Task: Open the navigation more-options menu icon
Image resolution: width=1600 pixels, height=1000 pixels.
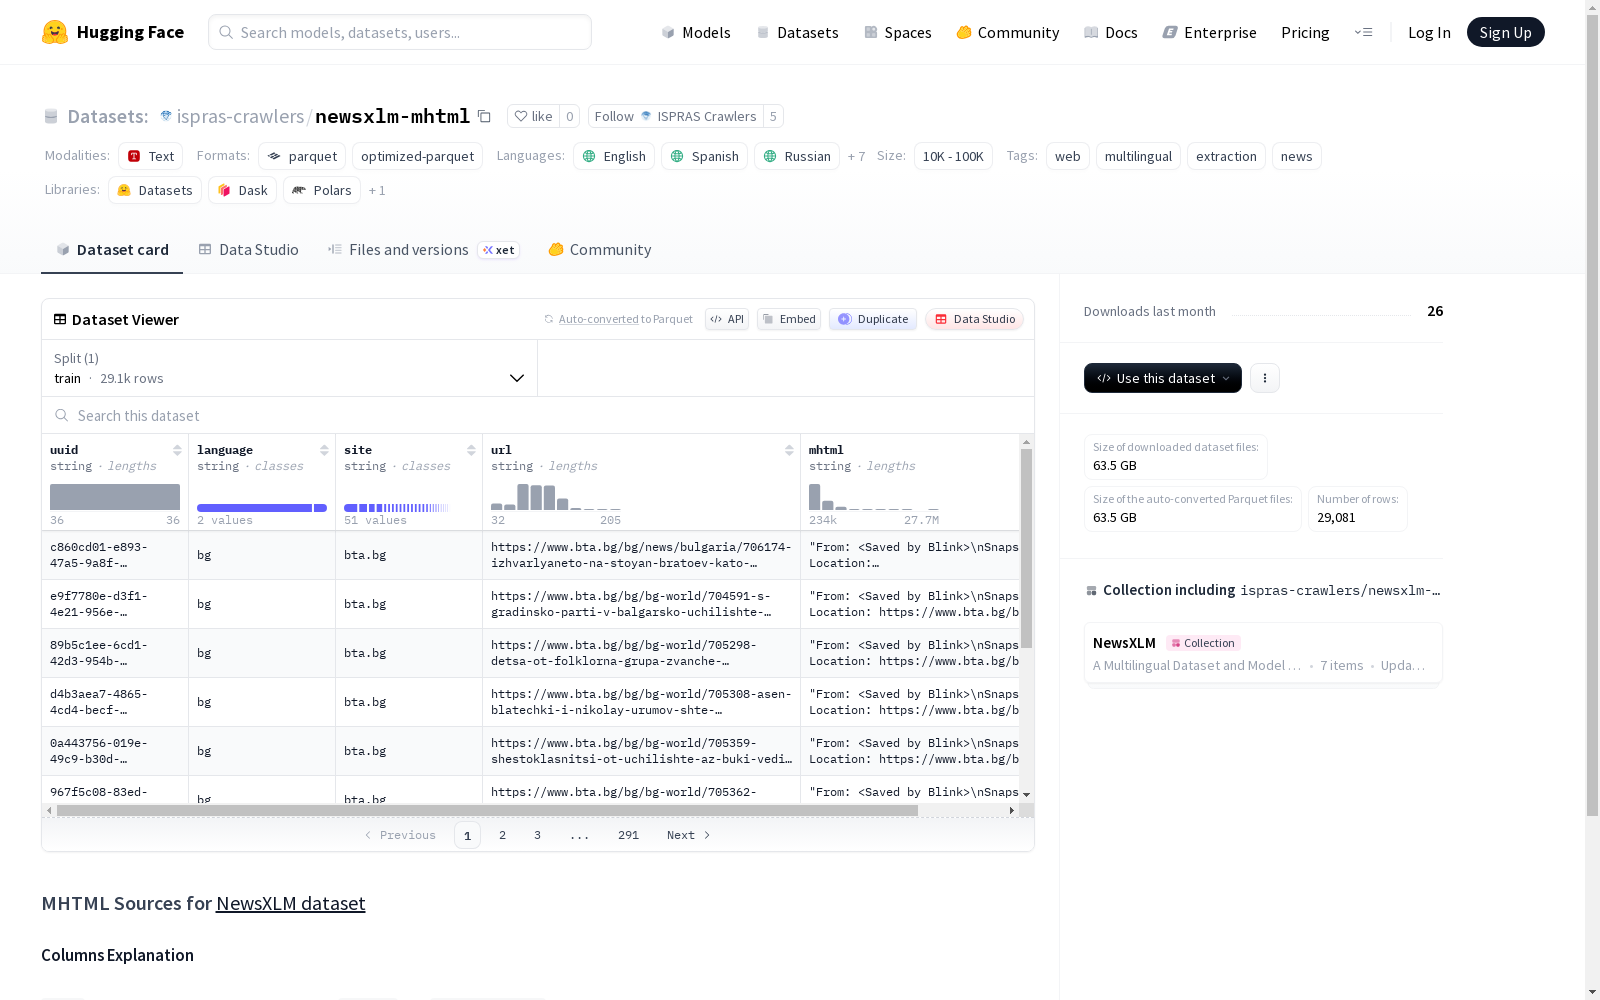Action: (x=1363, y=32)
